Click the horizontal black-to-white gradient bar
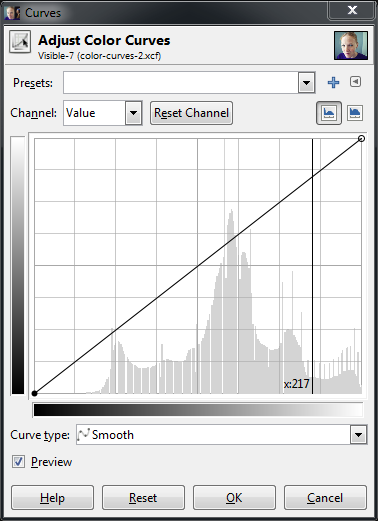 (198, 410)
